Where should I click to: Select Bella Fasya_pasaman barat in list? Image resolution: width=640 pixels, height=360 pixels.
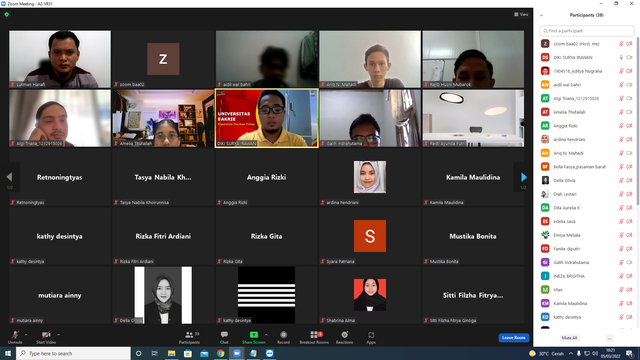point(587,167)
